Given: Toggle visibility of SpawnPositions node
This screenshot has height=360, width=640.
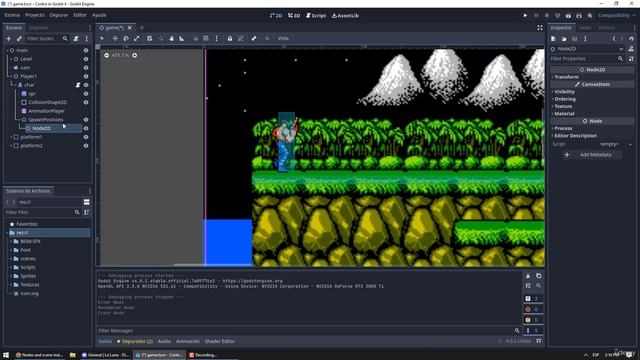Looking at the screenshot, I should point(86,120).
